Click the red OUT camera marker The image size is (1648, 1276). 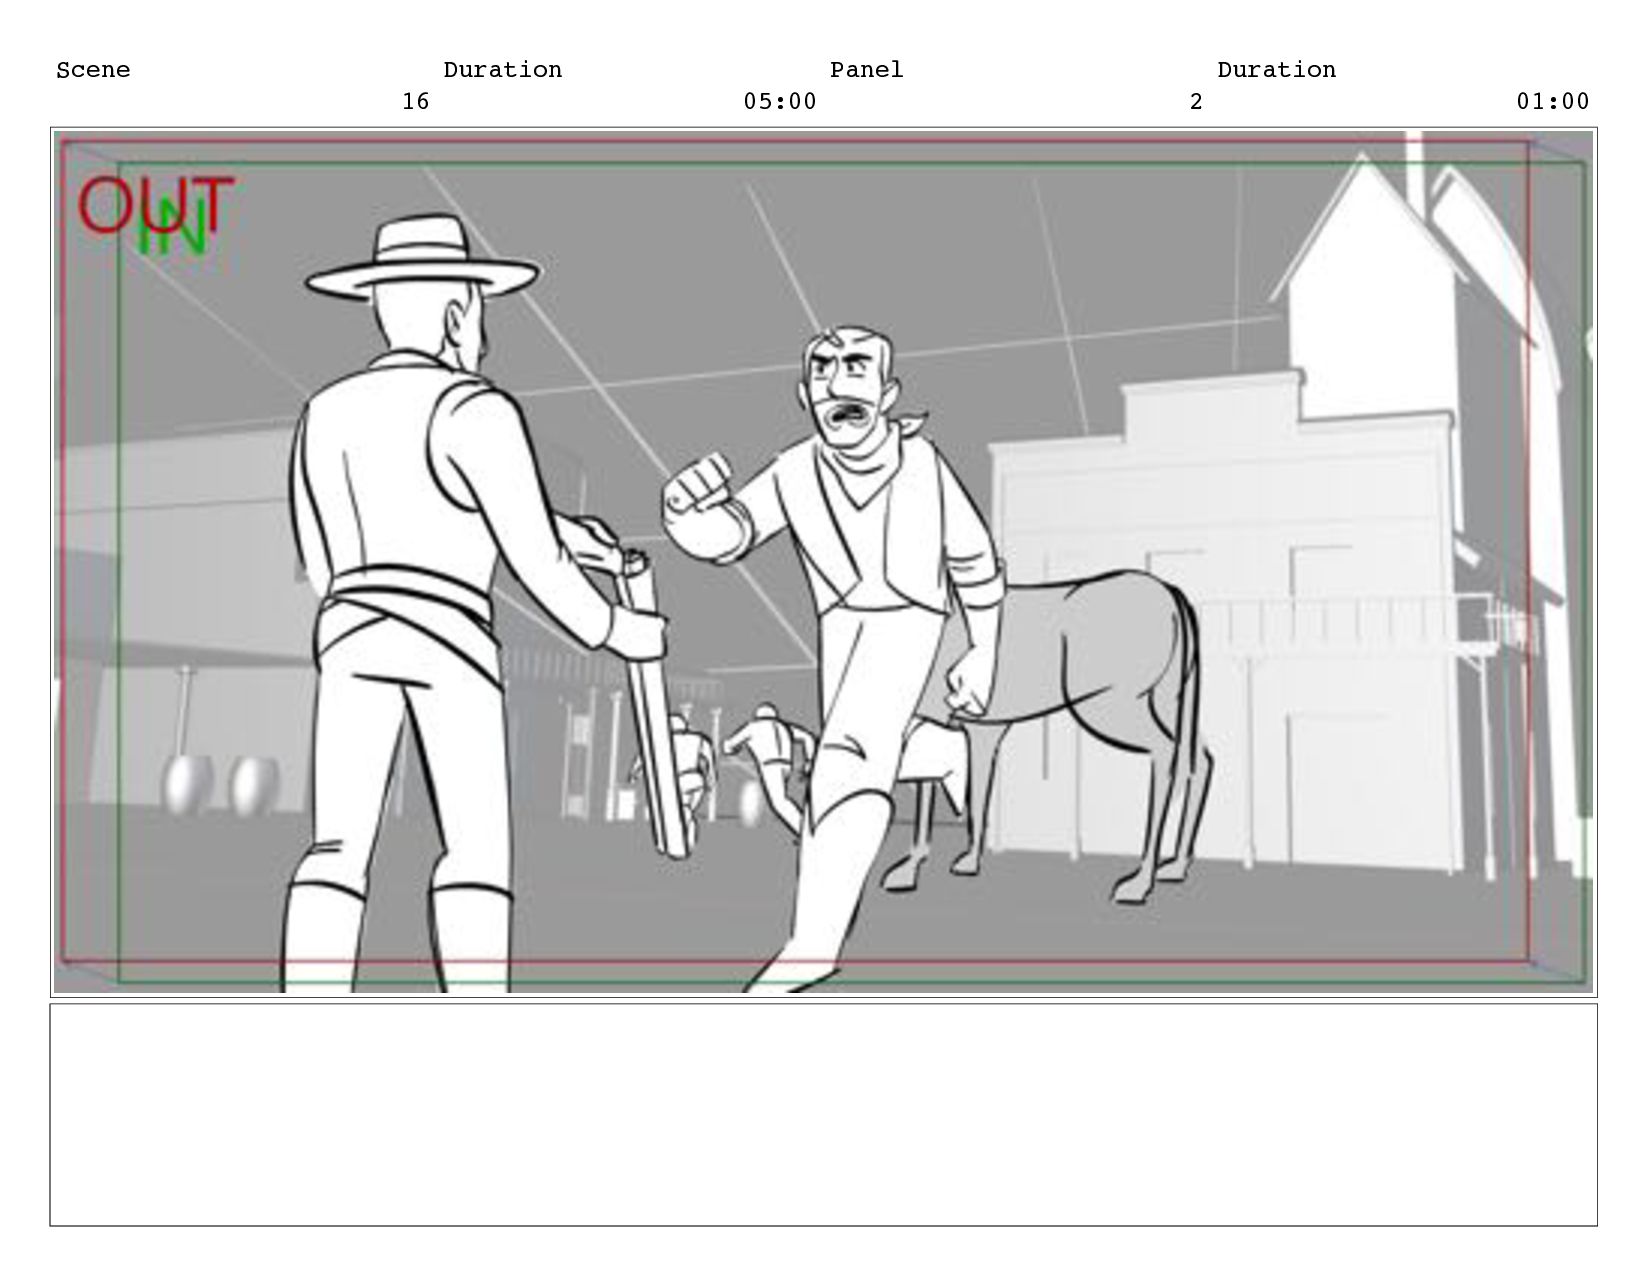[x=156, y=205]
